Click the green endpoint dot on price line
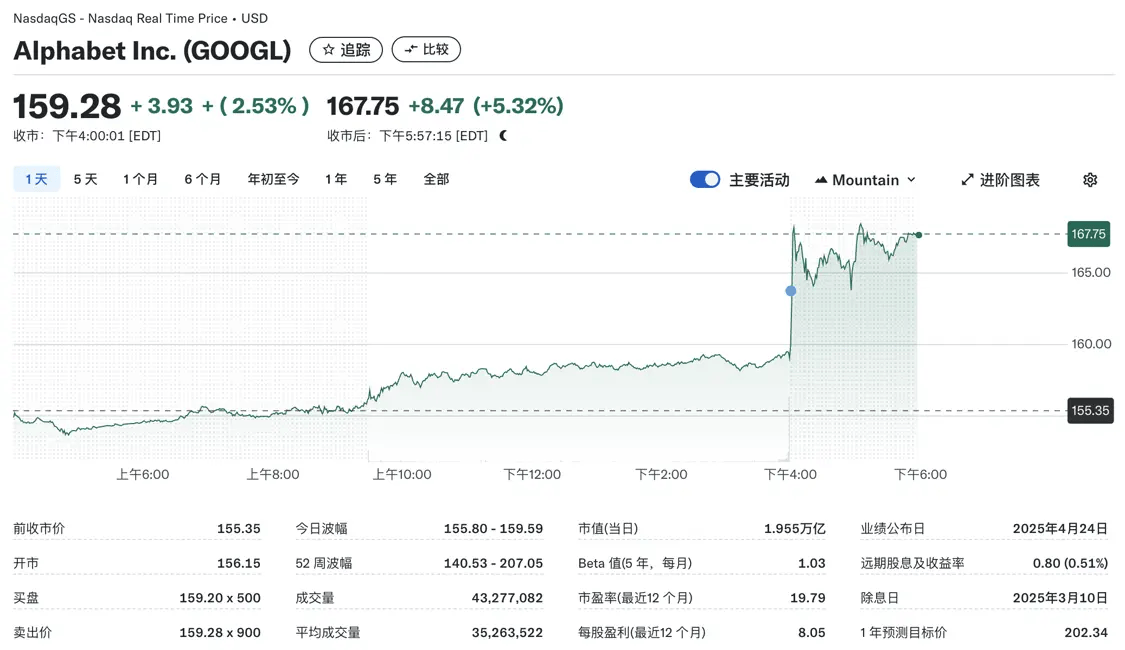1125x650 pixels. (918, 235)
